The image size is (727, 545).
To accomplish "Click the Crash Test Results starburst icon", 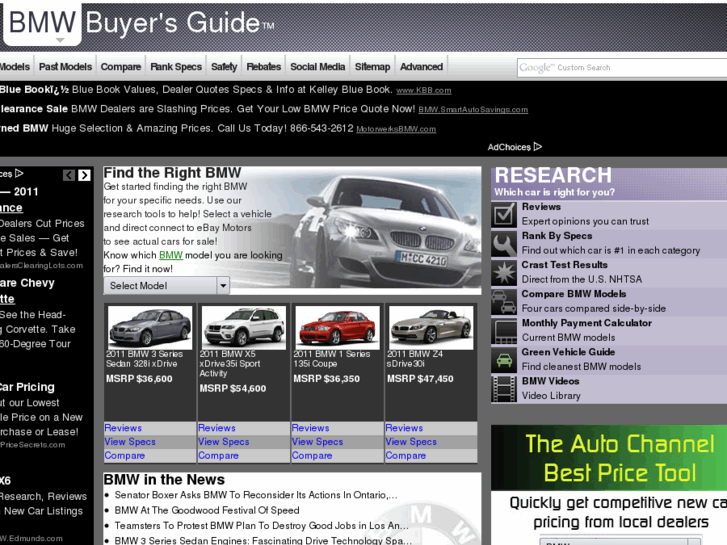I will pos(504,273).
